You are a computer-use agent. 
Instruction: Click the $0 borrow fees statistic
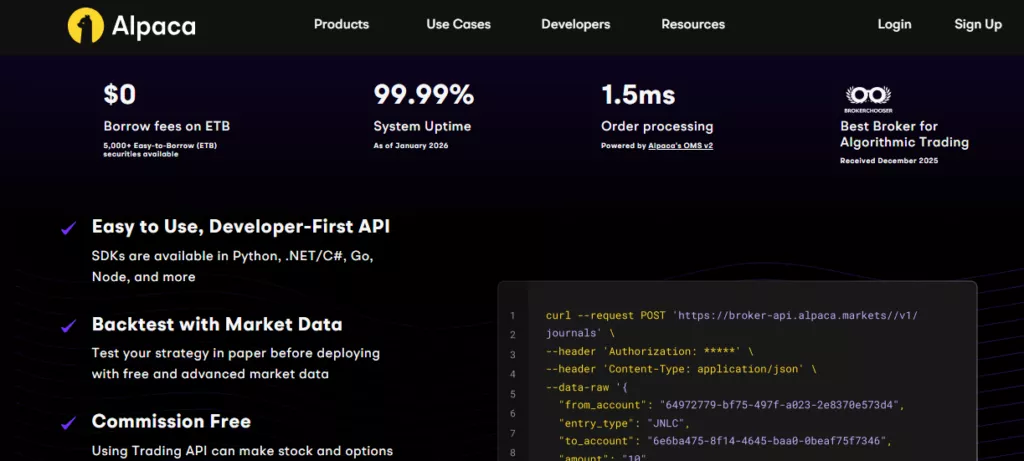120,95
